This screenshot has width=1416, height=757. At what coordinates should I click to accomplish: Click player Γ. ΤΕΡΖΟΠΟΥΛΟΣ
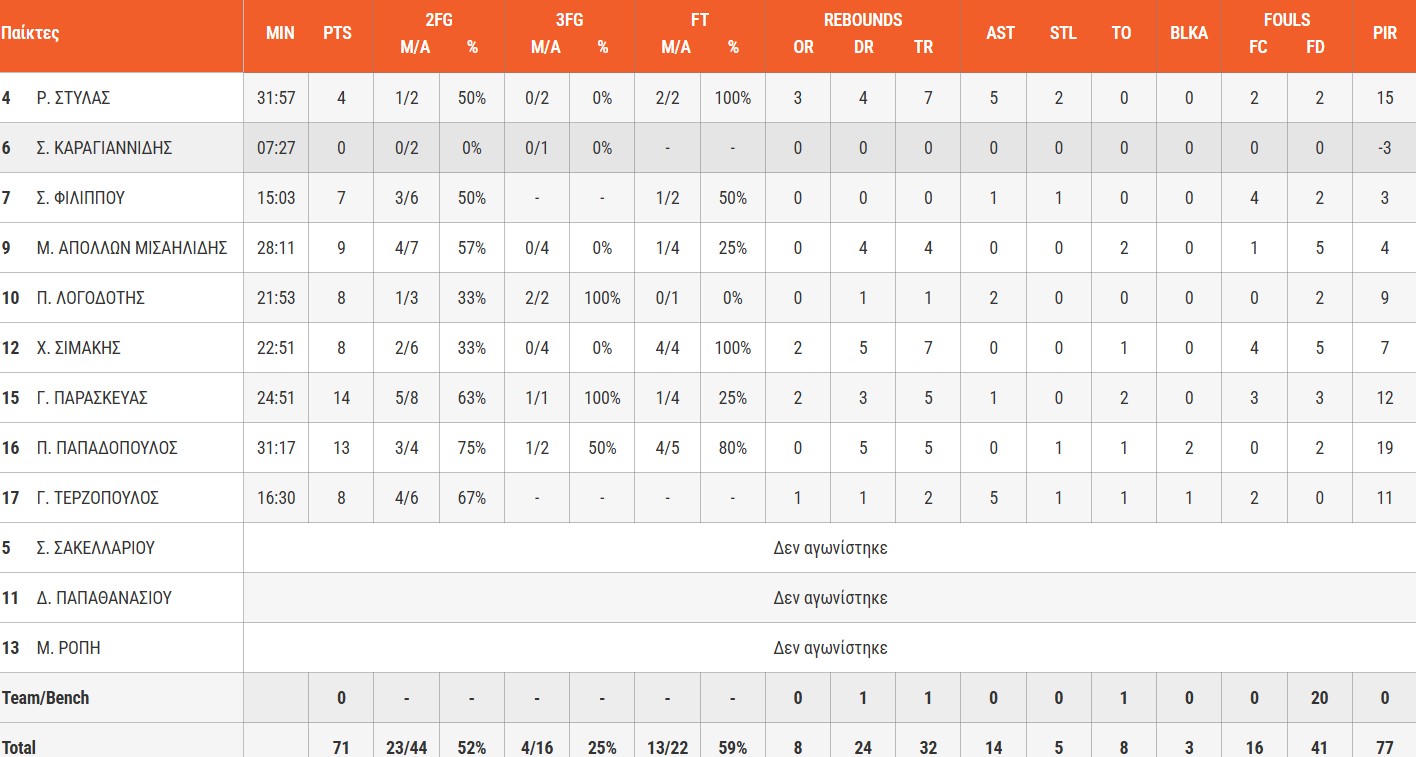click(x=98, y=498)
